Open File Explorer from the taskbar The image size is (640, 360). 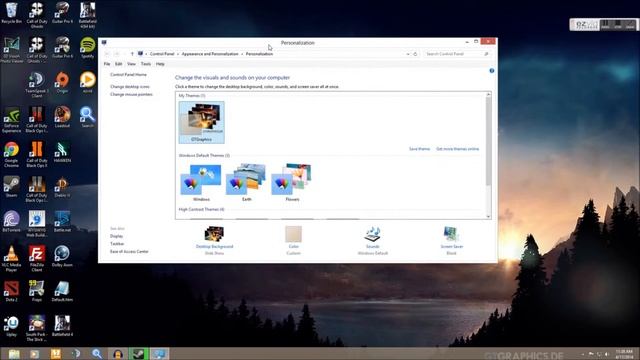(x=14, y=353)
